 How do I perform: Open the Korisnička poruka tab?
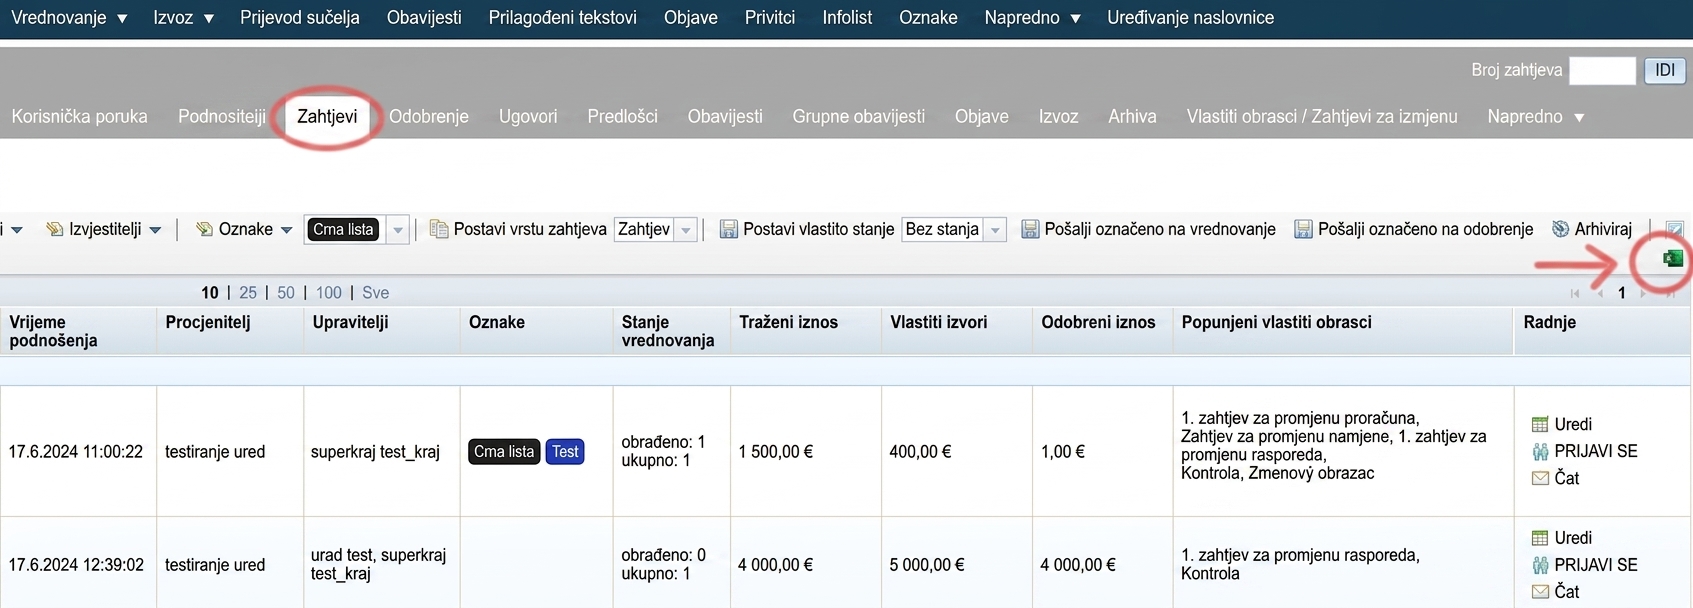pyautogui.click(x=79, y=117)
